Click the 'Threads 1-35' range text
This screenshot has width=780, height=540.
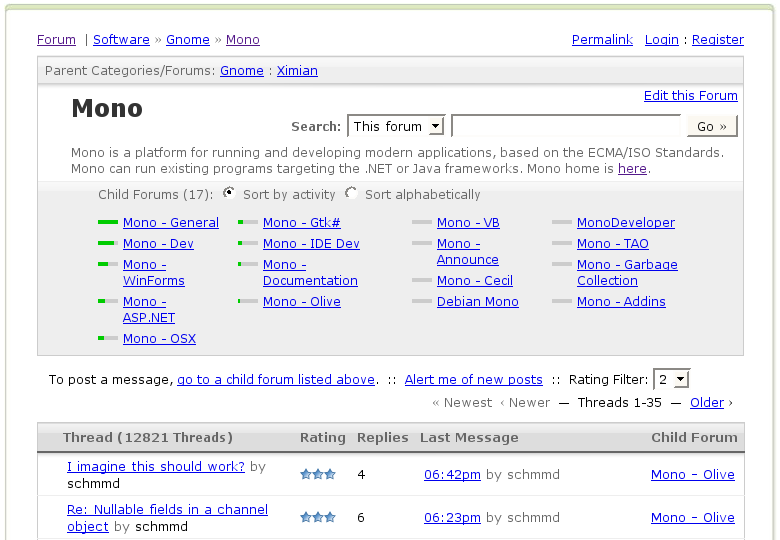(x=619, y=402)
